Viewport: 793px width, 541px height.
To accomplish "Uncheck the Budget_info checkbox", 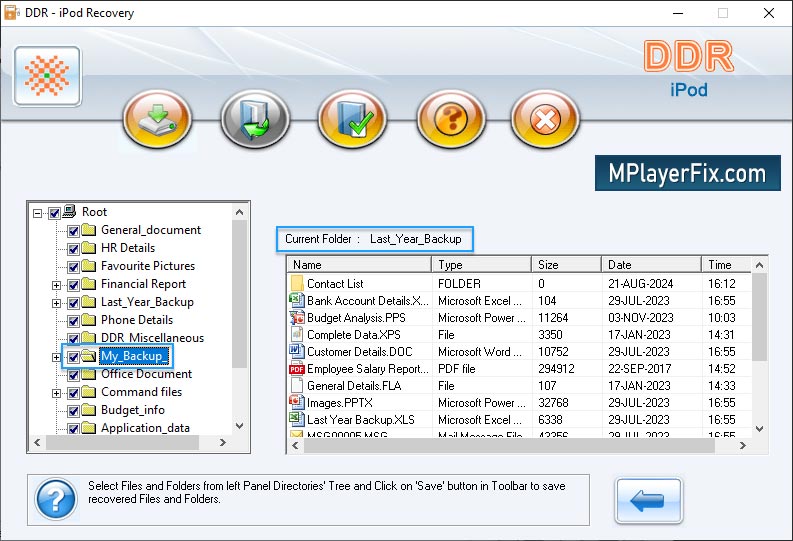I will point(73,411).
